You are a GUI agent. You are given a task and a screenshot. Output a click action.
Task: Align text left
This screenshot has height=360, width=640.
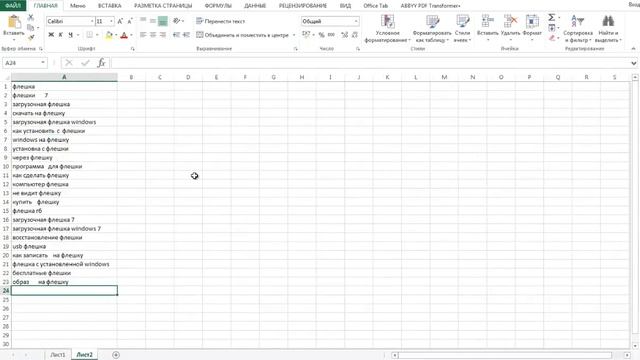(143, 35)
